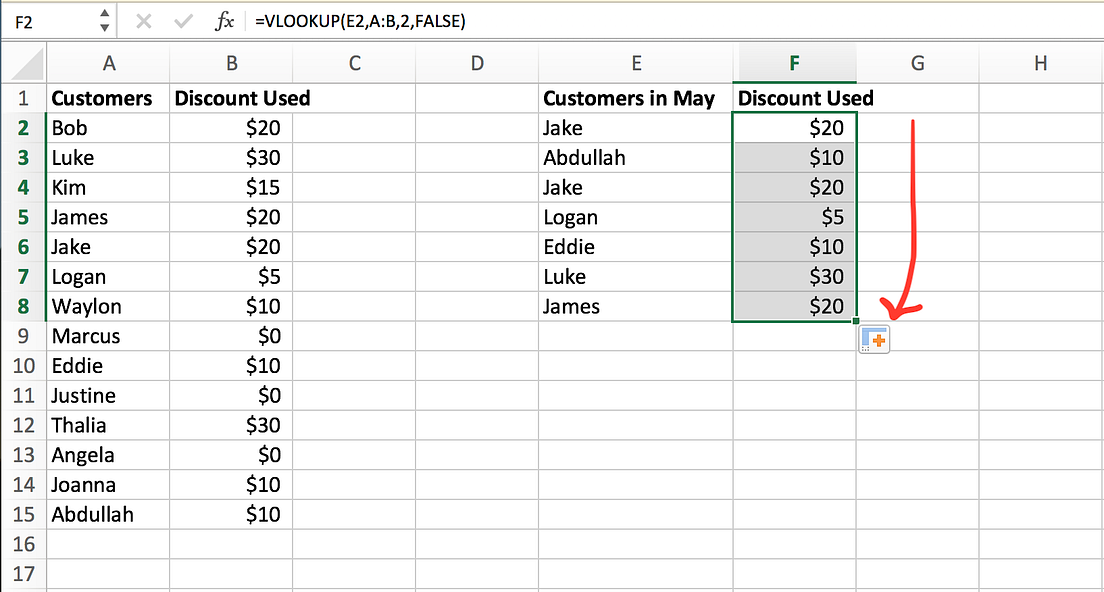Click the Cancel (X) icon beside formula bar

[x=143, y=20]
